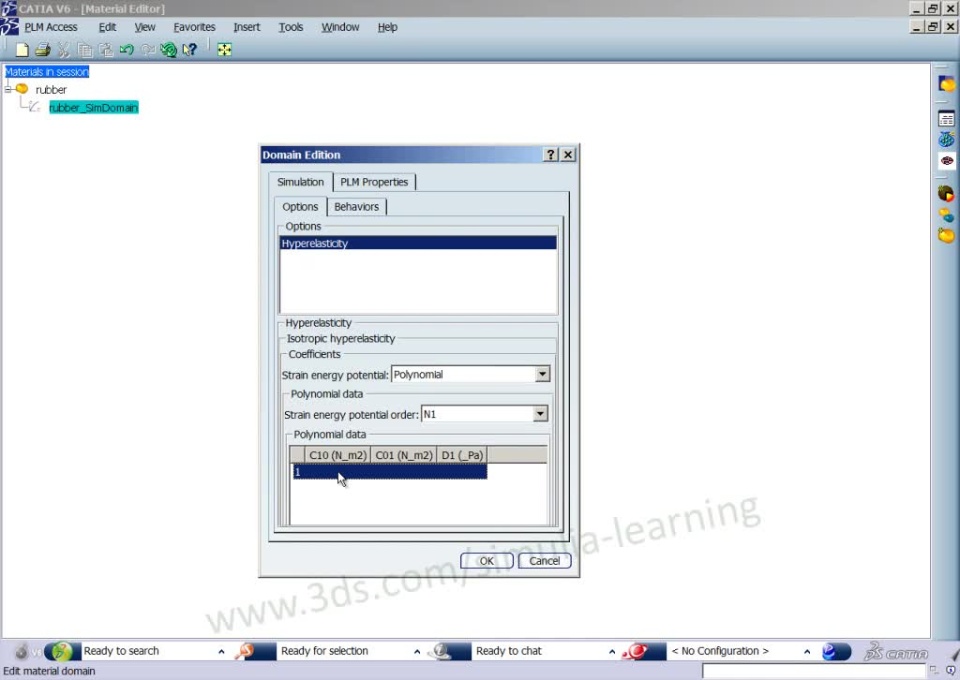Expand the 'No Configuration' arrow
This screenshot has width=960, height=680.
click(807, 652)
